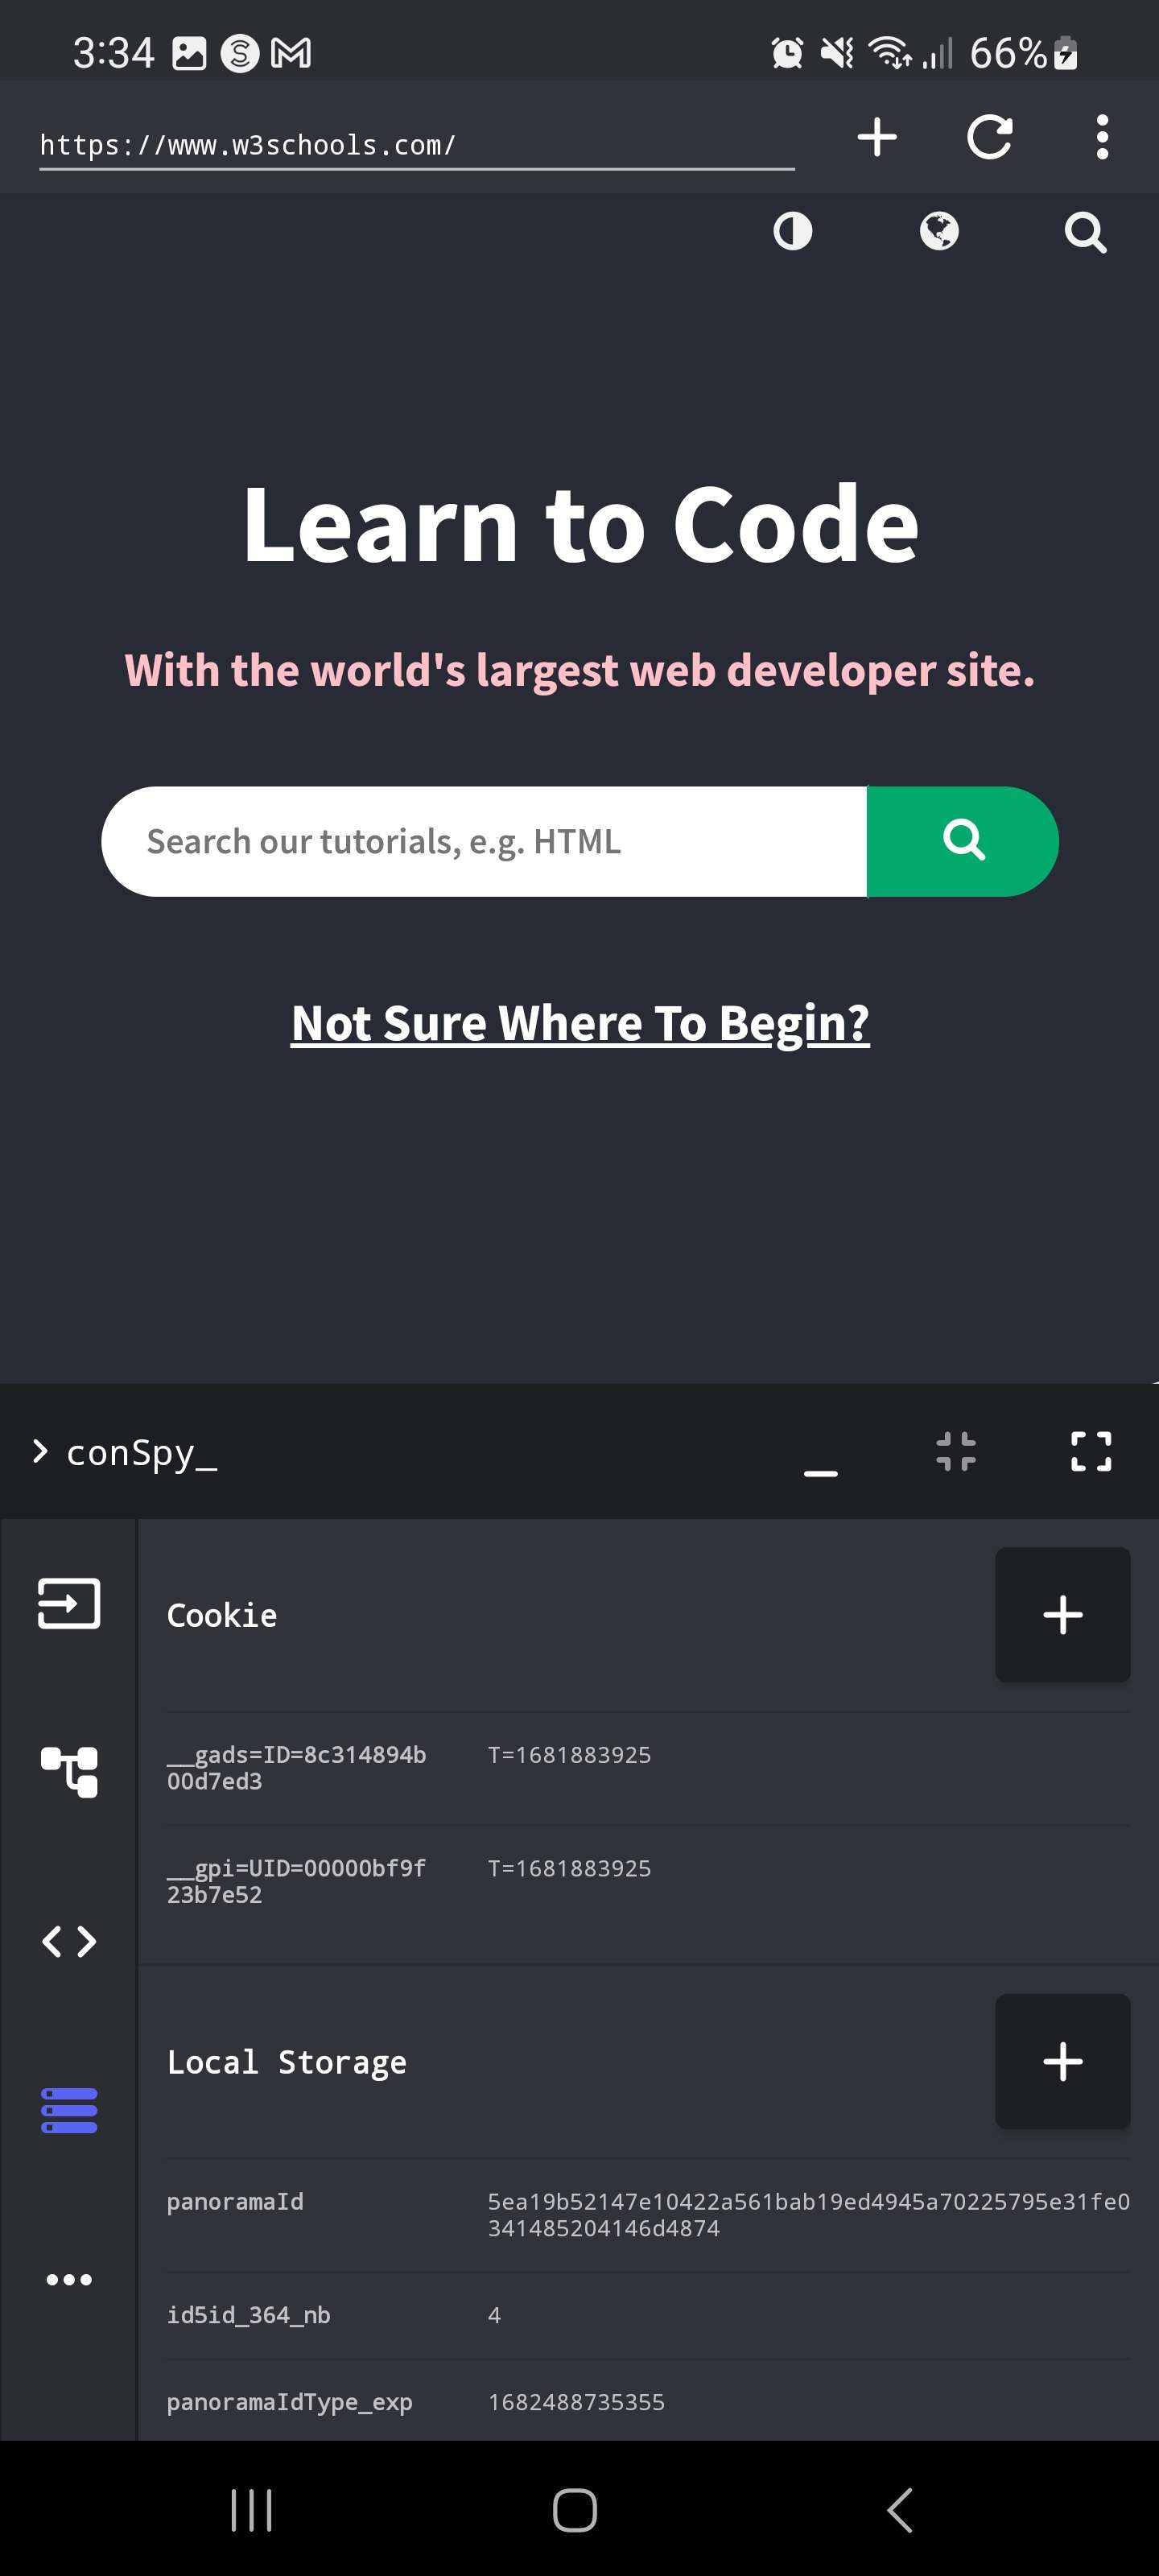Select the storage tab icon
Image resolution: width=1159 pixels, height=2576 pixels.
[69, 2110]
